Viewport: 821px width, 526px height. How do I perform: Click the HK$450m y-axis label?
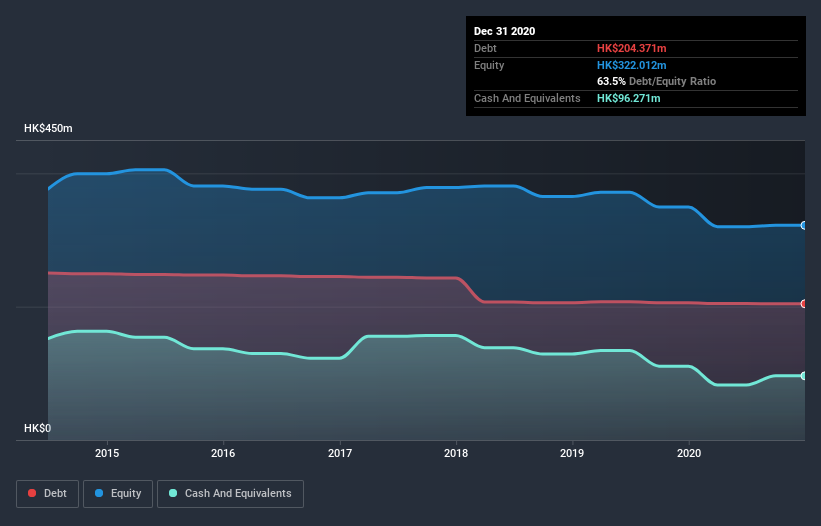point(48,128)
